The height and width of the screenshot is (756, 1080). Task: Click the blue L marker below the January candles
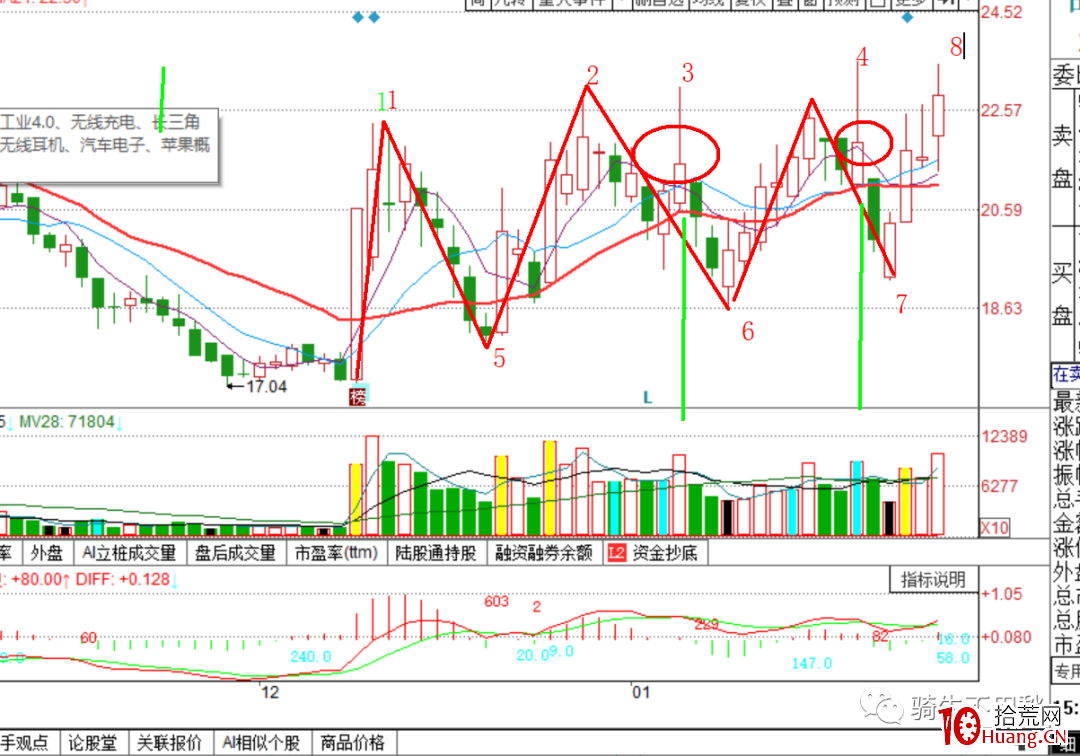pos(647,397)
